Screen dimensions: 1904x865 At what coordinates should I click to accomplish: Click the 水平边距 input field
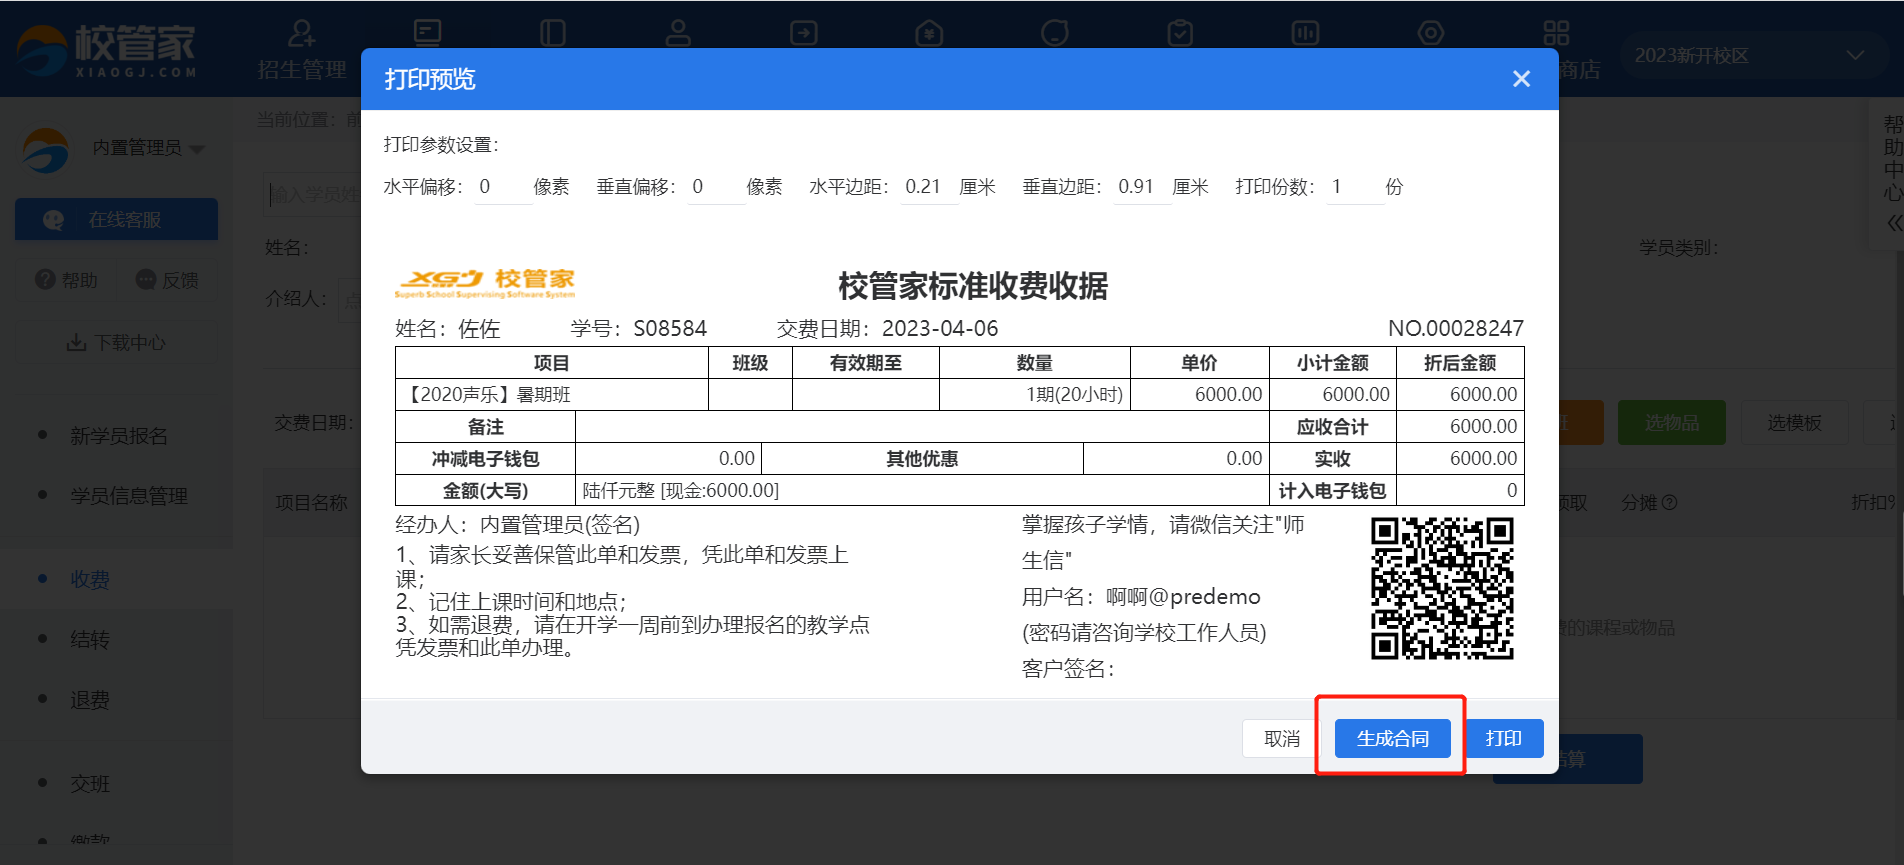coord(928,187)
